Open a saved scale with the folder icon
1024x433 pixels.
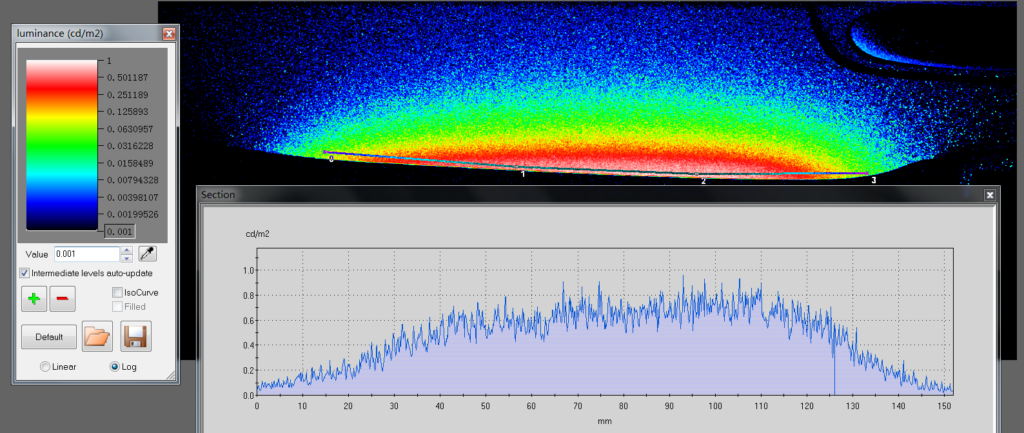[97, 336]
